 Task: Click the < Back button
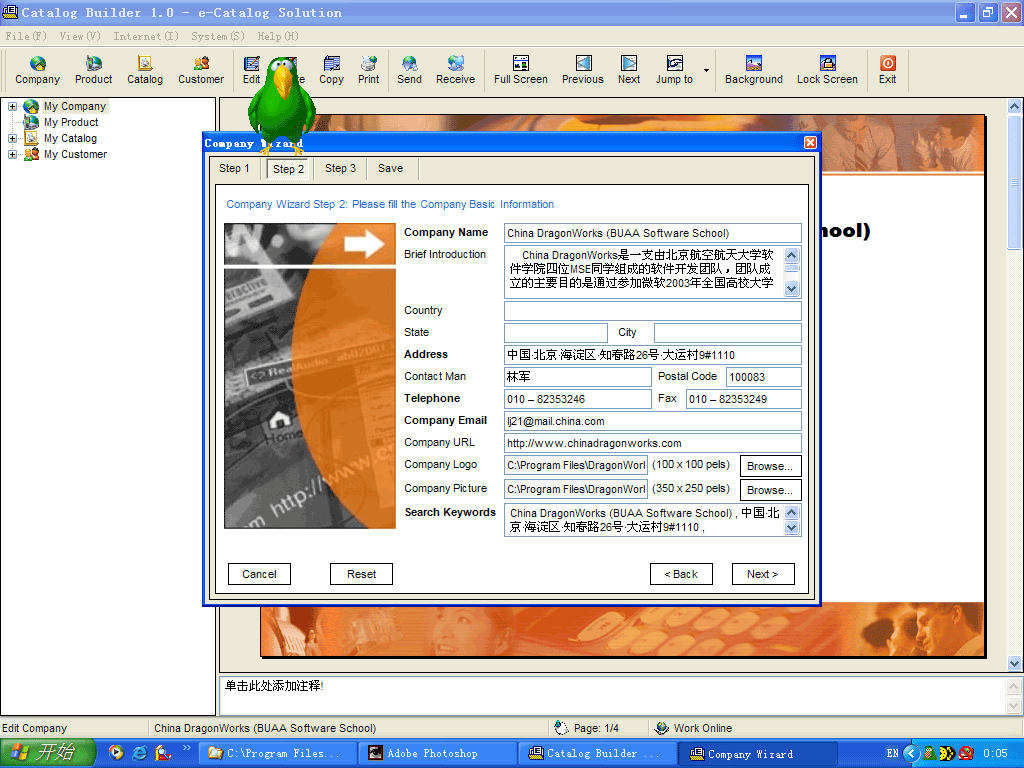pos(681,574)
